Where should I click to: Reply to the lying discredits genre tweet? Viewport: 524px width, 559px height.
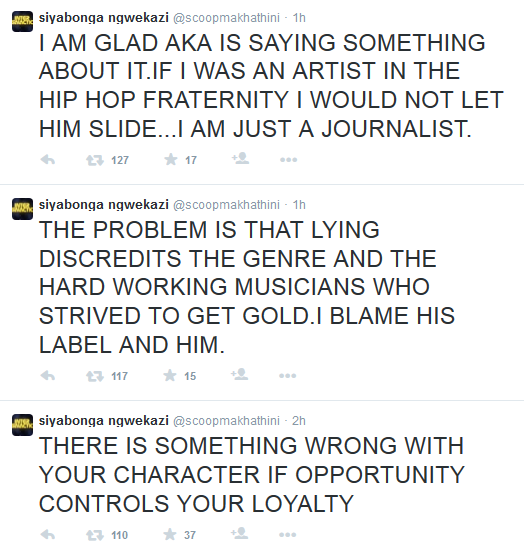coord(48,376)
